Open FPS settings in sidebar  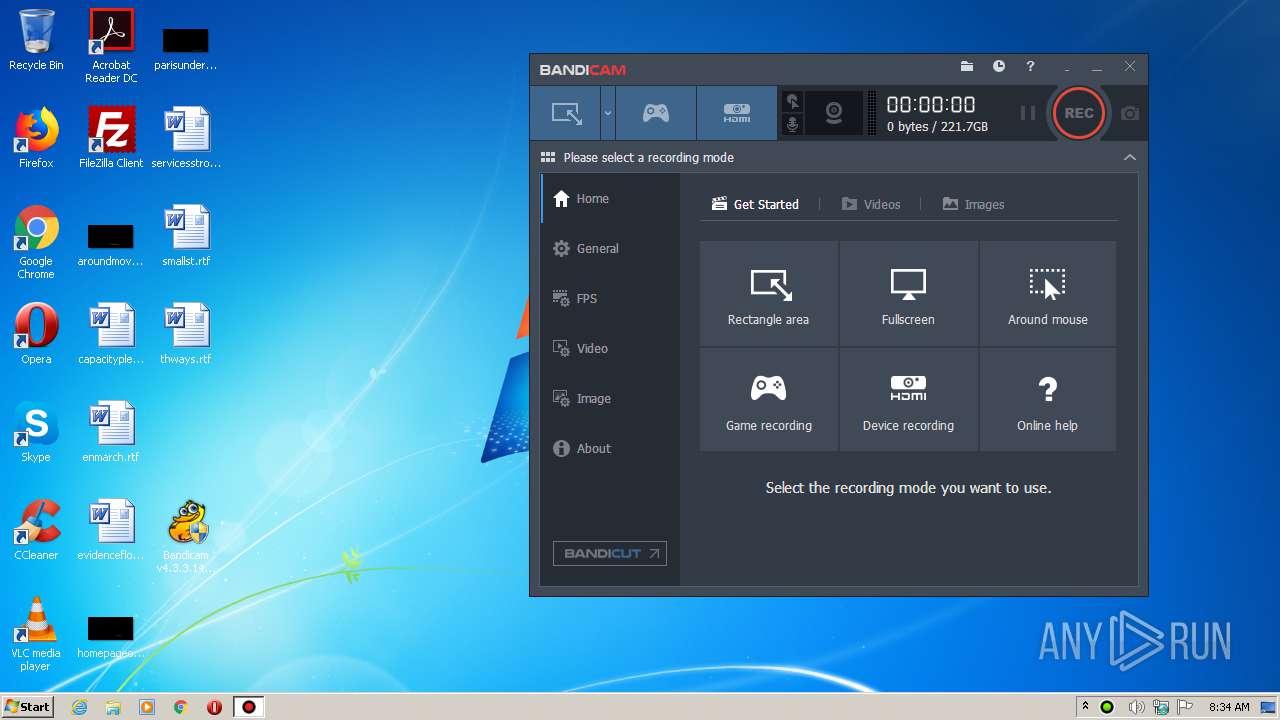click(x=610, y=298)
